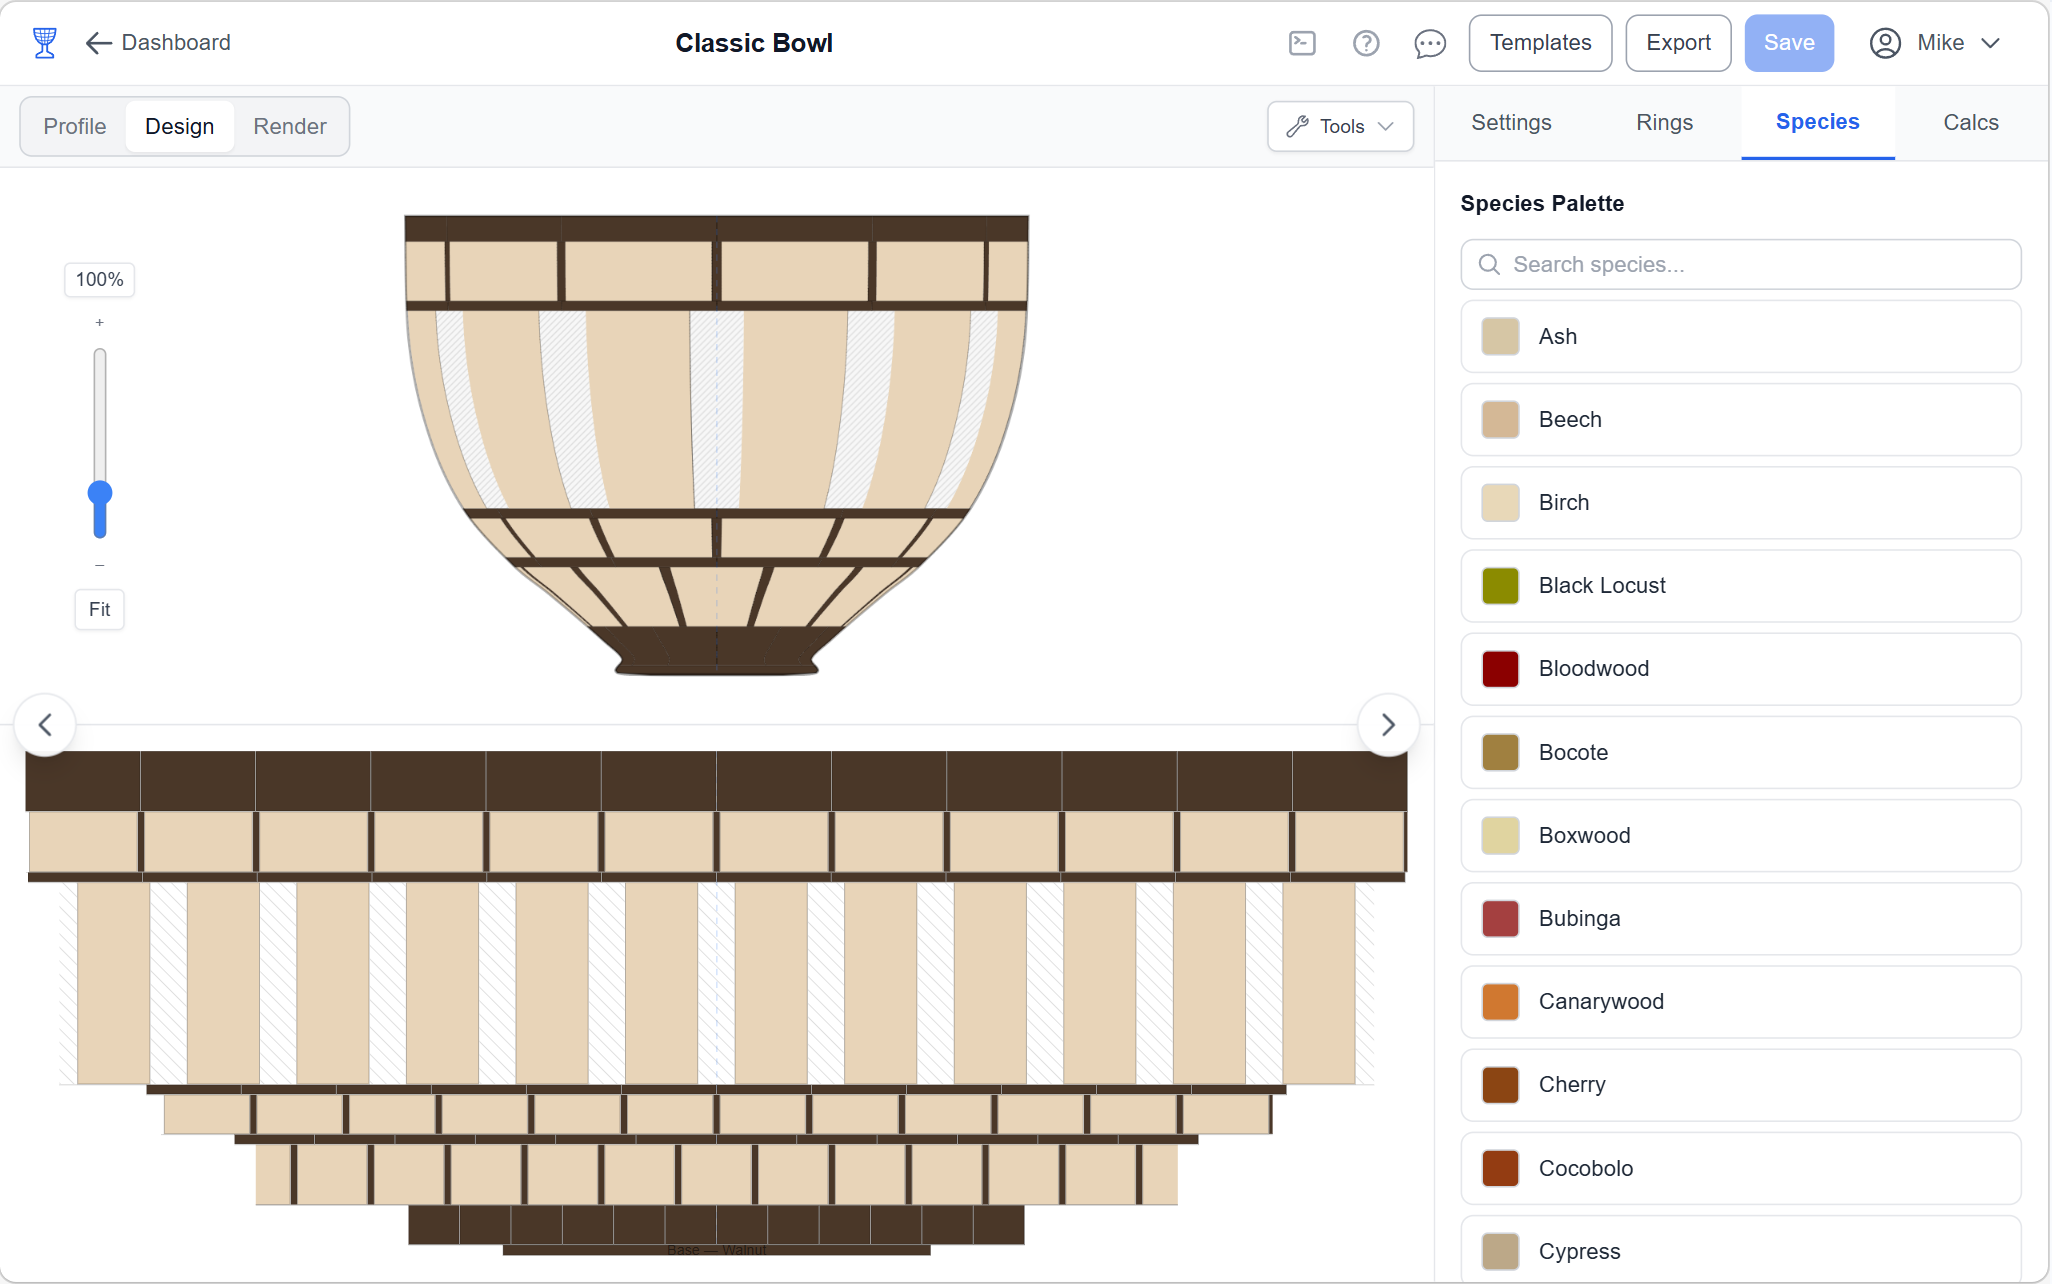
Task: Click the plus above the zoom slider
Action: pyautogui.click(x=99, y=322)
